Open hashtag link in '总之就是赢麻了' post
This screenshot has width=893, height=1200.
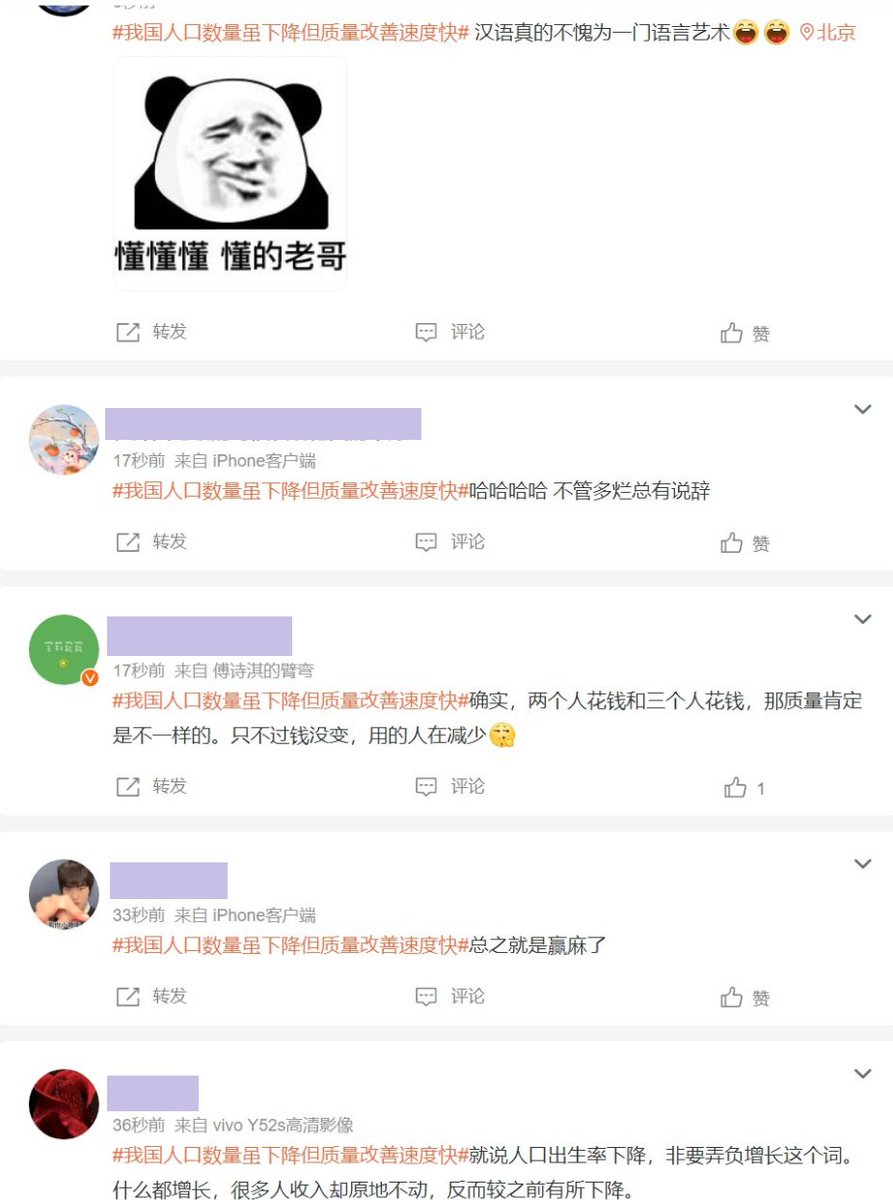pyautogui.click(x=291, y=944)
